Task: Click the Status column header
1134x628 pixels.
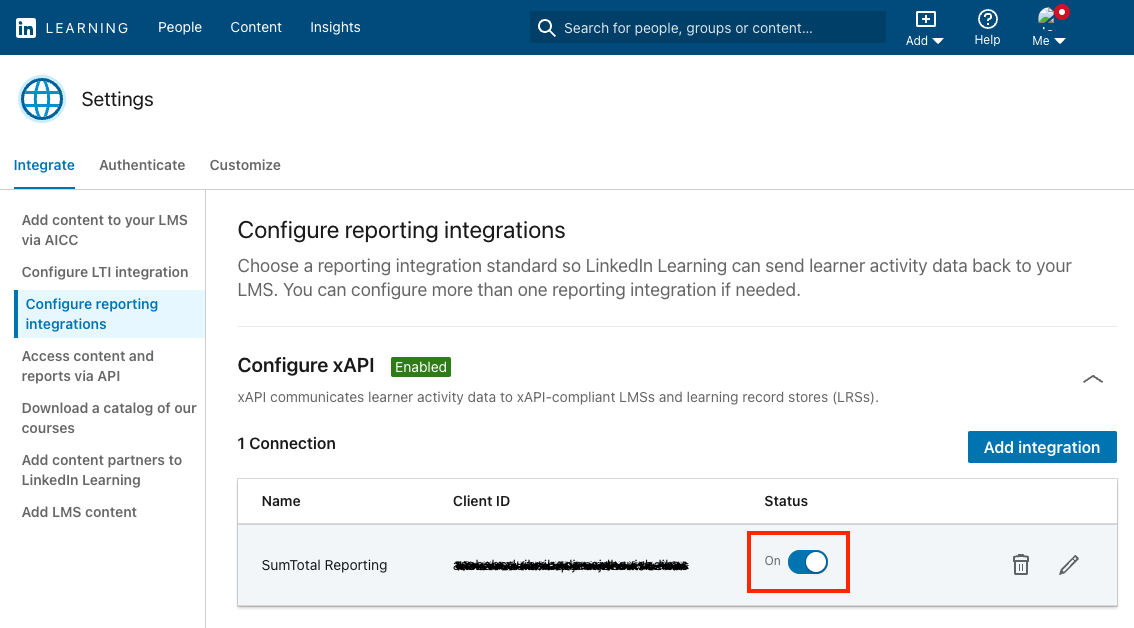Action: (x=786, y=501)
